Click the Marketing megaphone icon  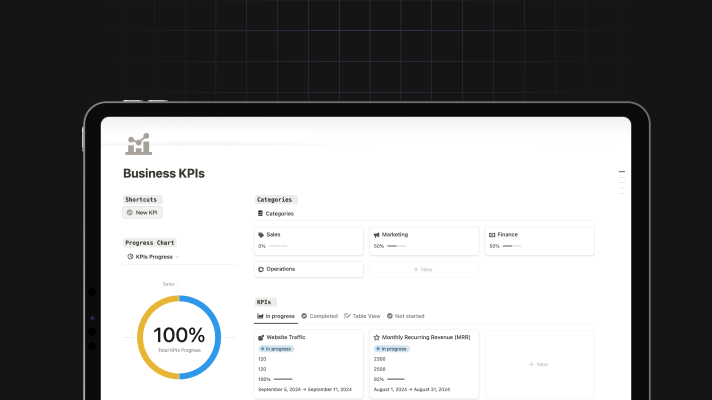click(377, 234)
